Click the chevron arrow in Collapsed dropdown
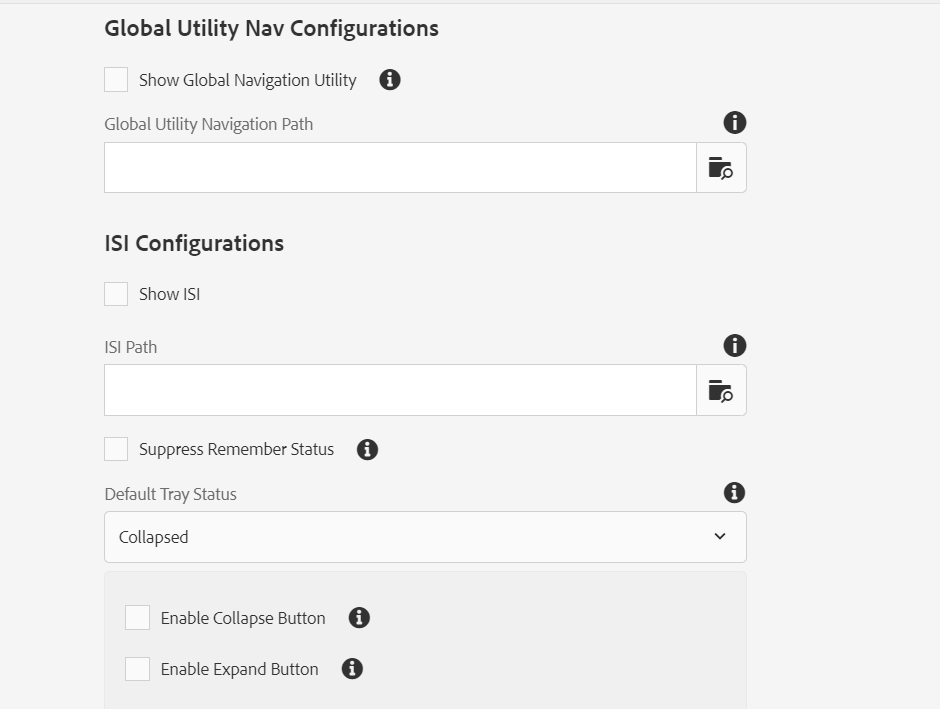Viewport: 940px width, 709px height. point(720,536)
